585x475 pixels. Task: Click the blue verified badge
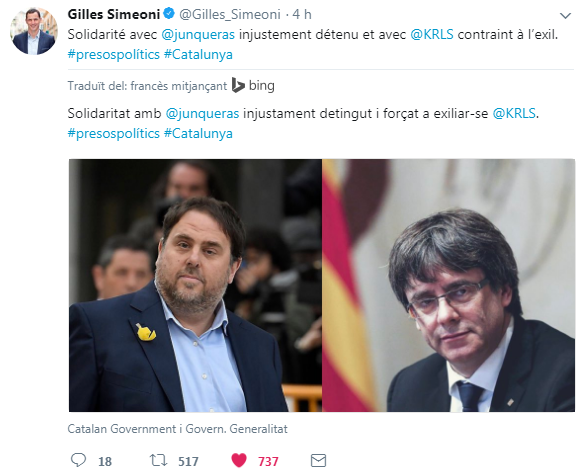[169, 14]
